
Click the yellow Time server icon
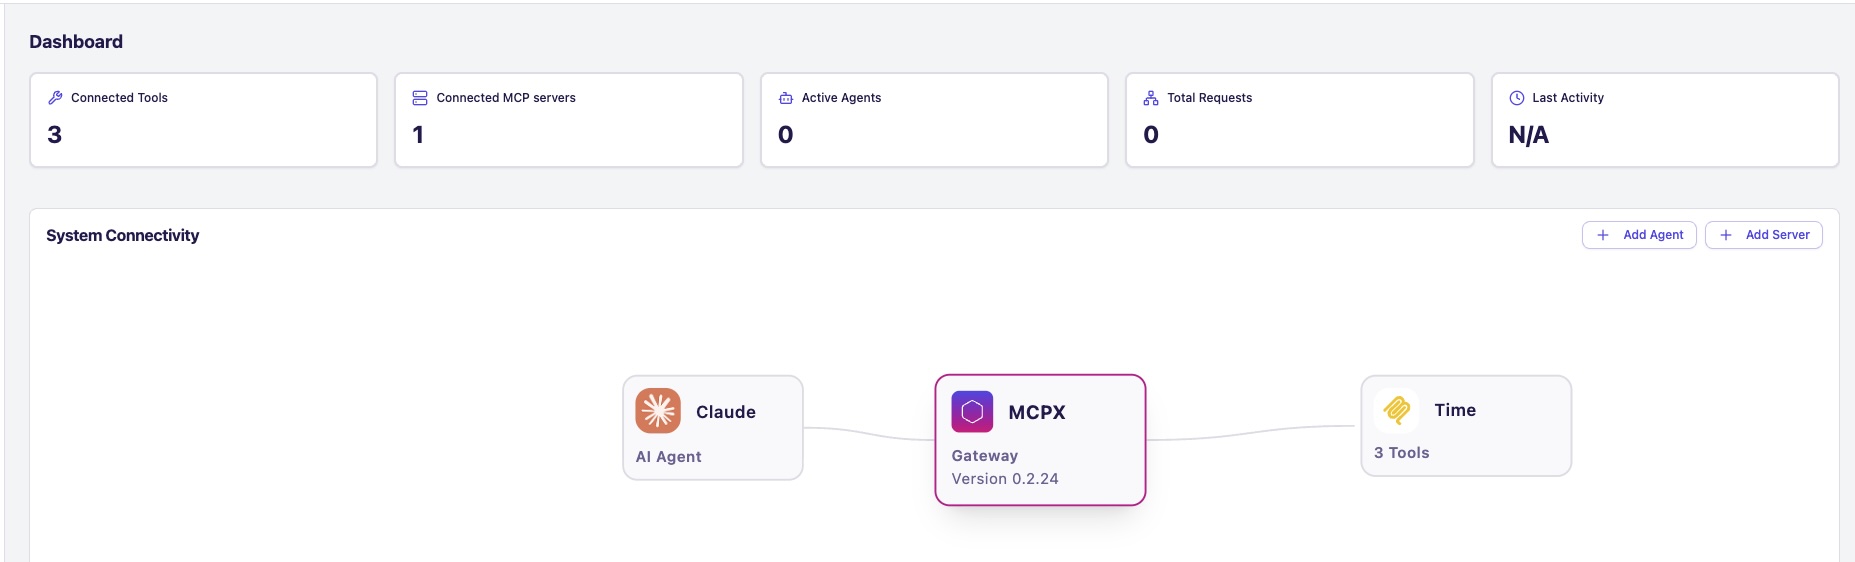pos(1397,409)
